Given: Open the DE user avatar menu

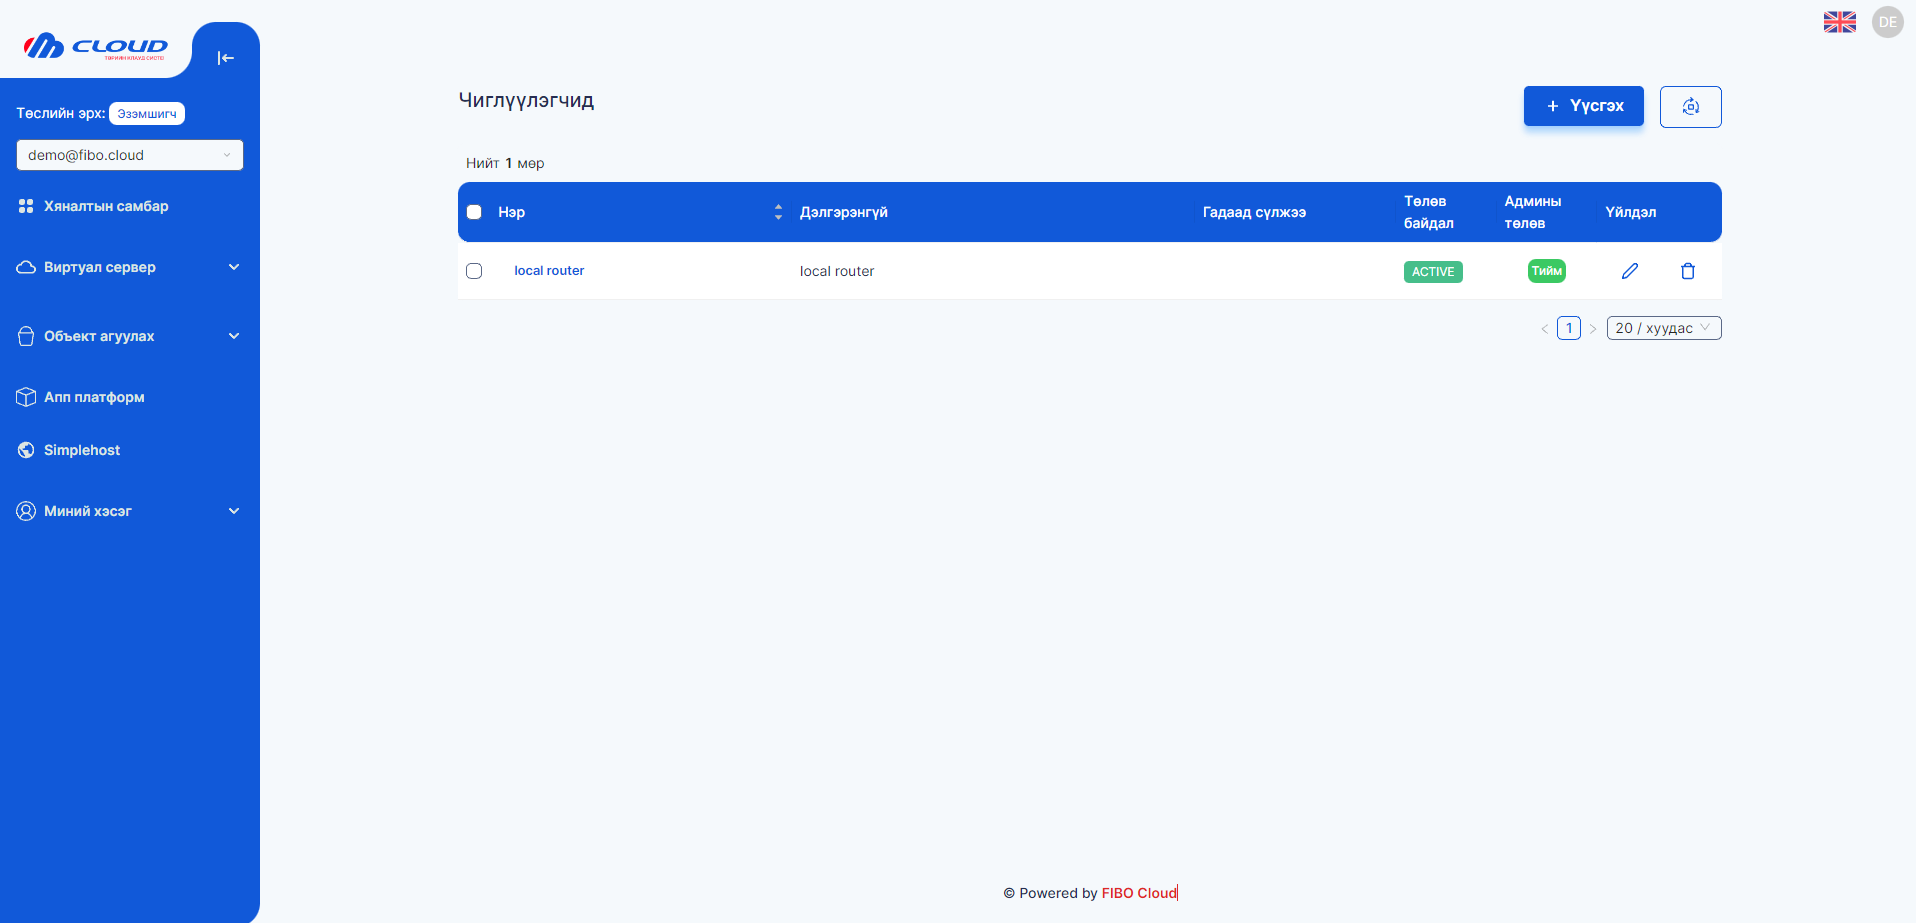Looking at the screenshot, I should pos(1887,22).
